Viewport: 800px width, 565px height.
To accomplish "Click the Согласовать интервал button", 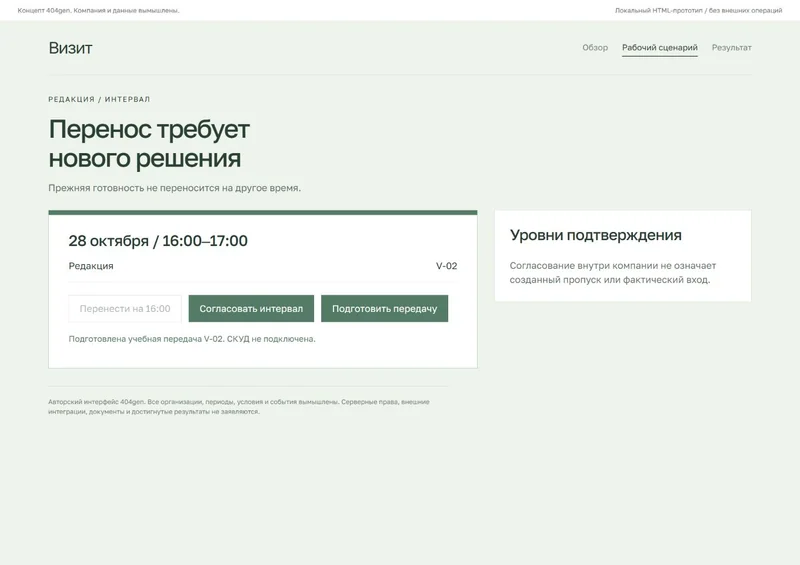I will point(251,309).
